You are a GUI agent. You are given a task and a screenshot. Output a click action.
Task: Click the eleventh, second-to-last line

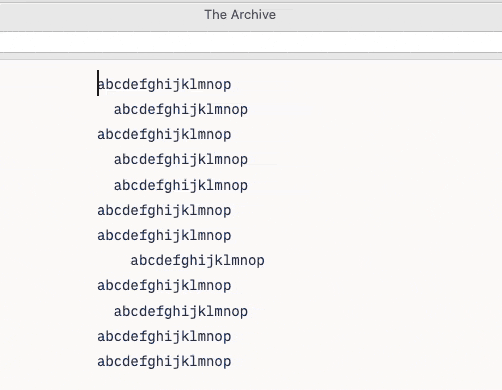tap(164, 337)
